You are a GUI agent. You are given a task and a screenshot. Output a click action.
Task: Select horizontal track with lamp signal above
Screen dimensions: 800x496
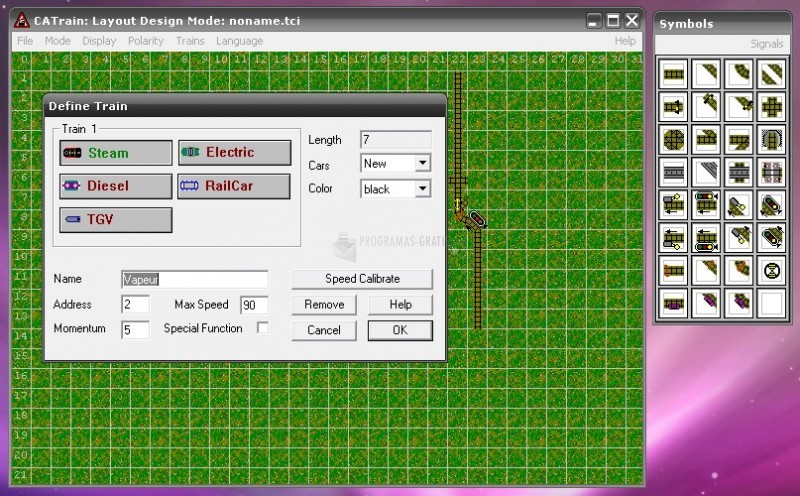click(x=673, y=205)
